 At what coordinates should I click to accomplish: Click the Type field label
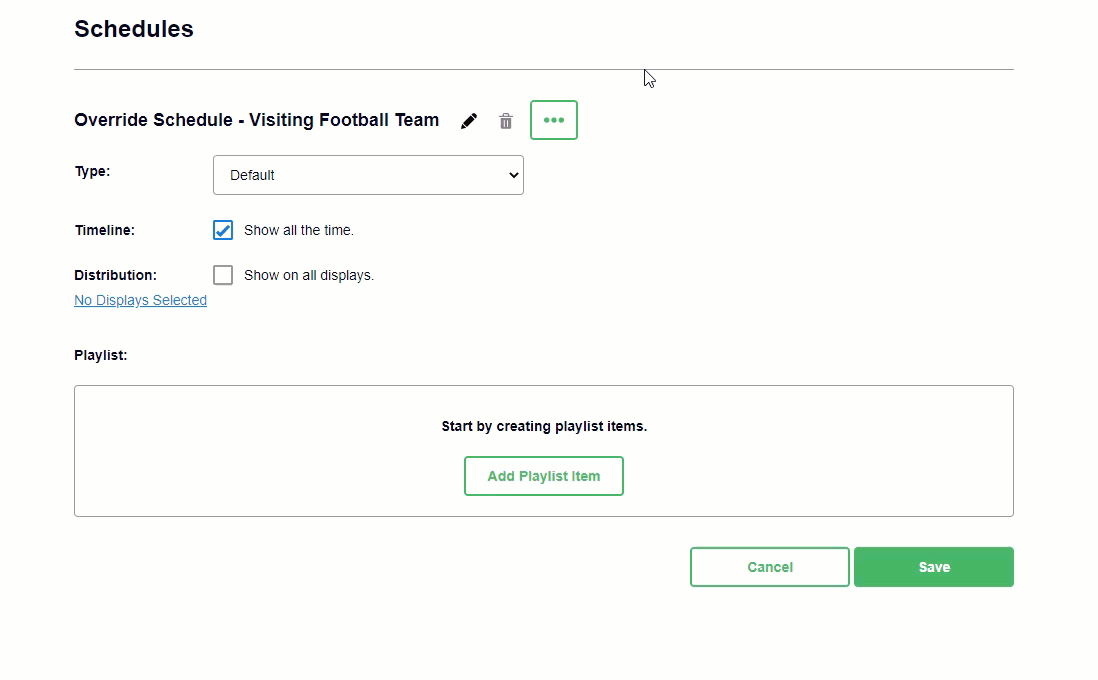(x=92, y=171)
